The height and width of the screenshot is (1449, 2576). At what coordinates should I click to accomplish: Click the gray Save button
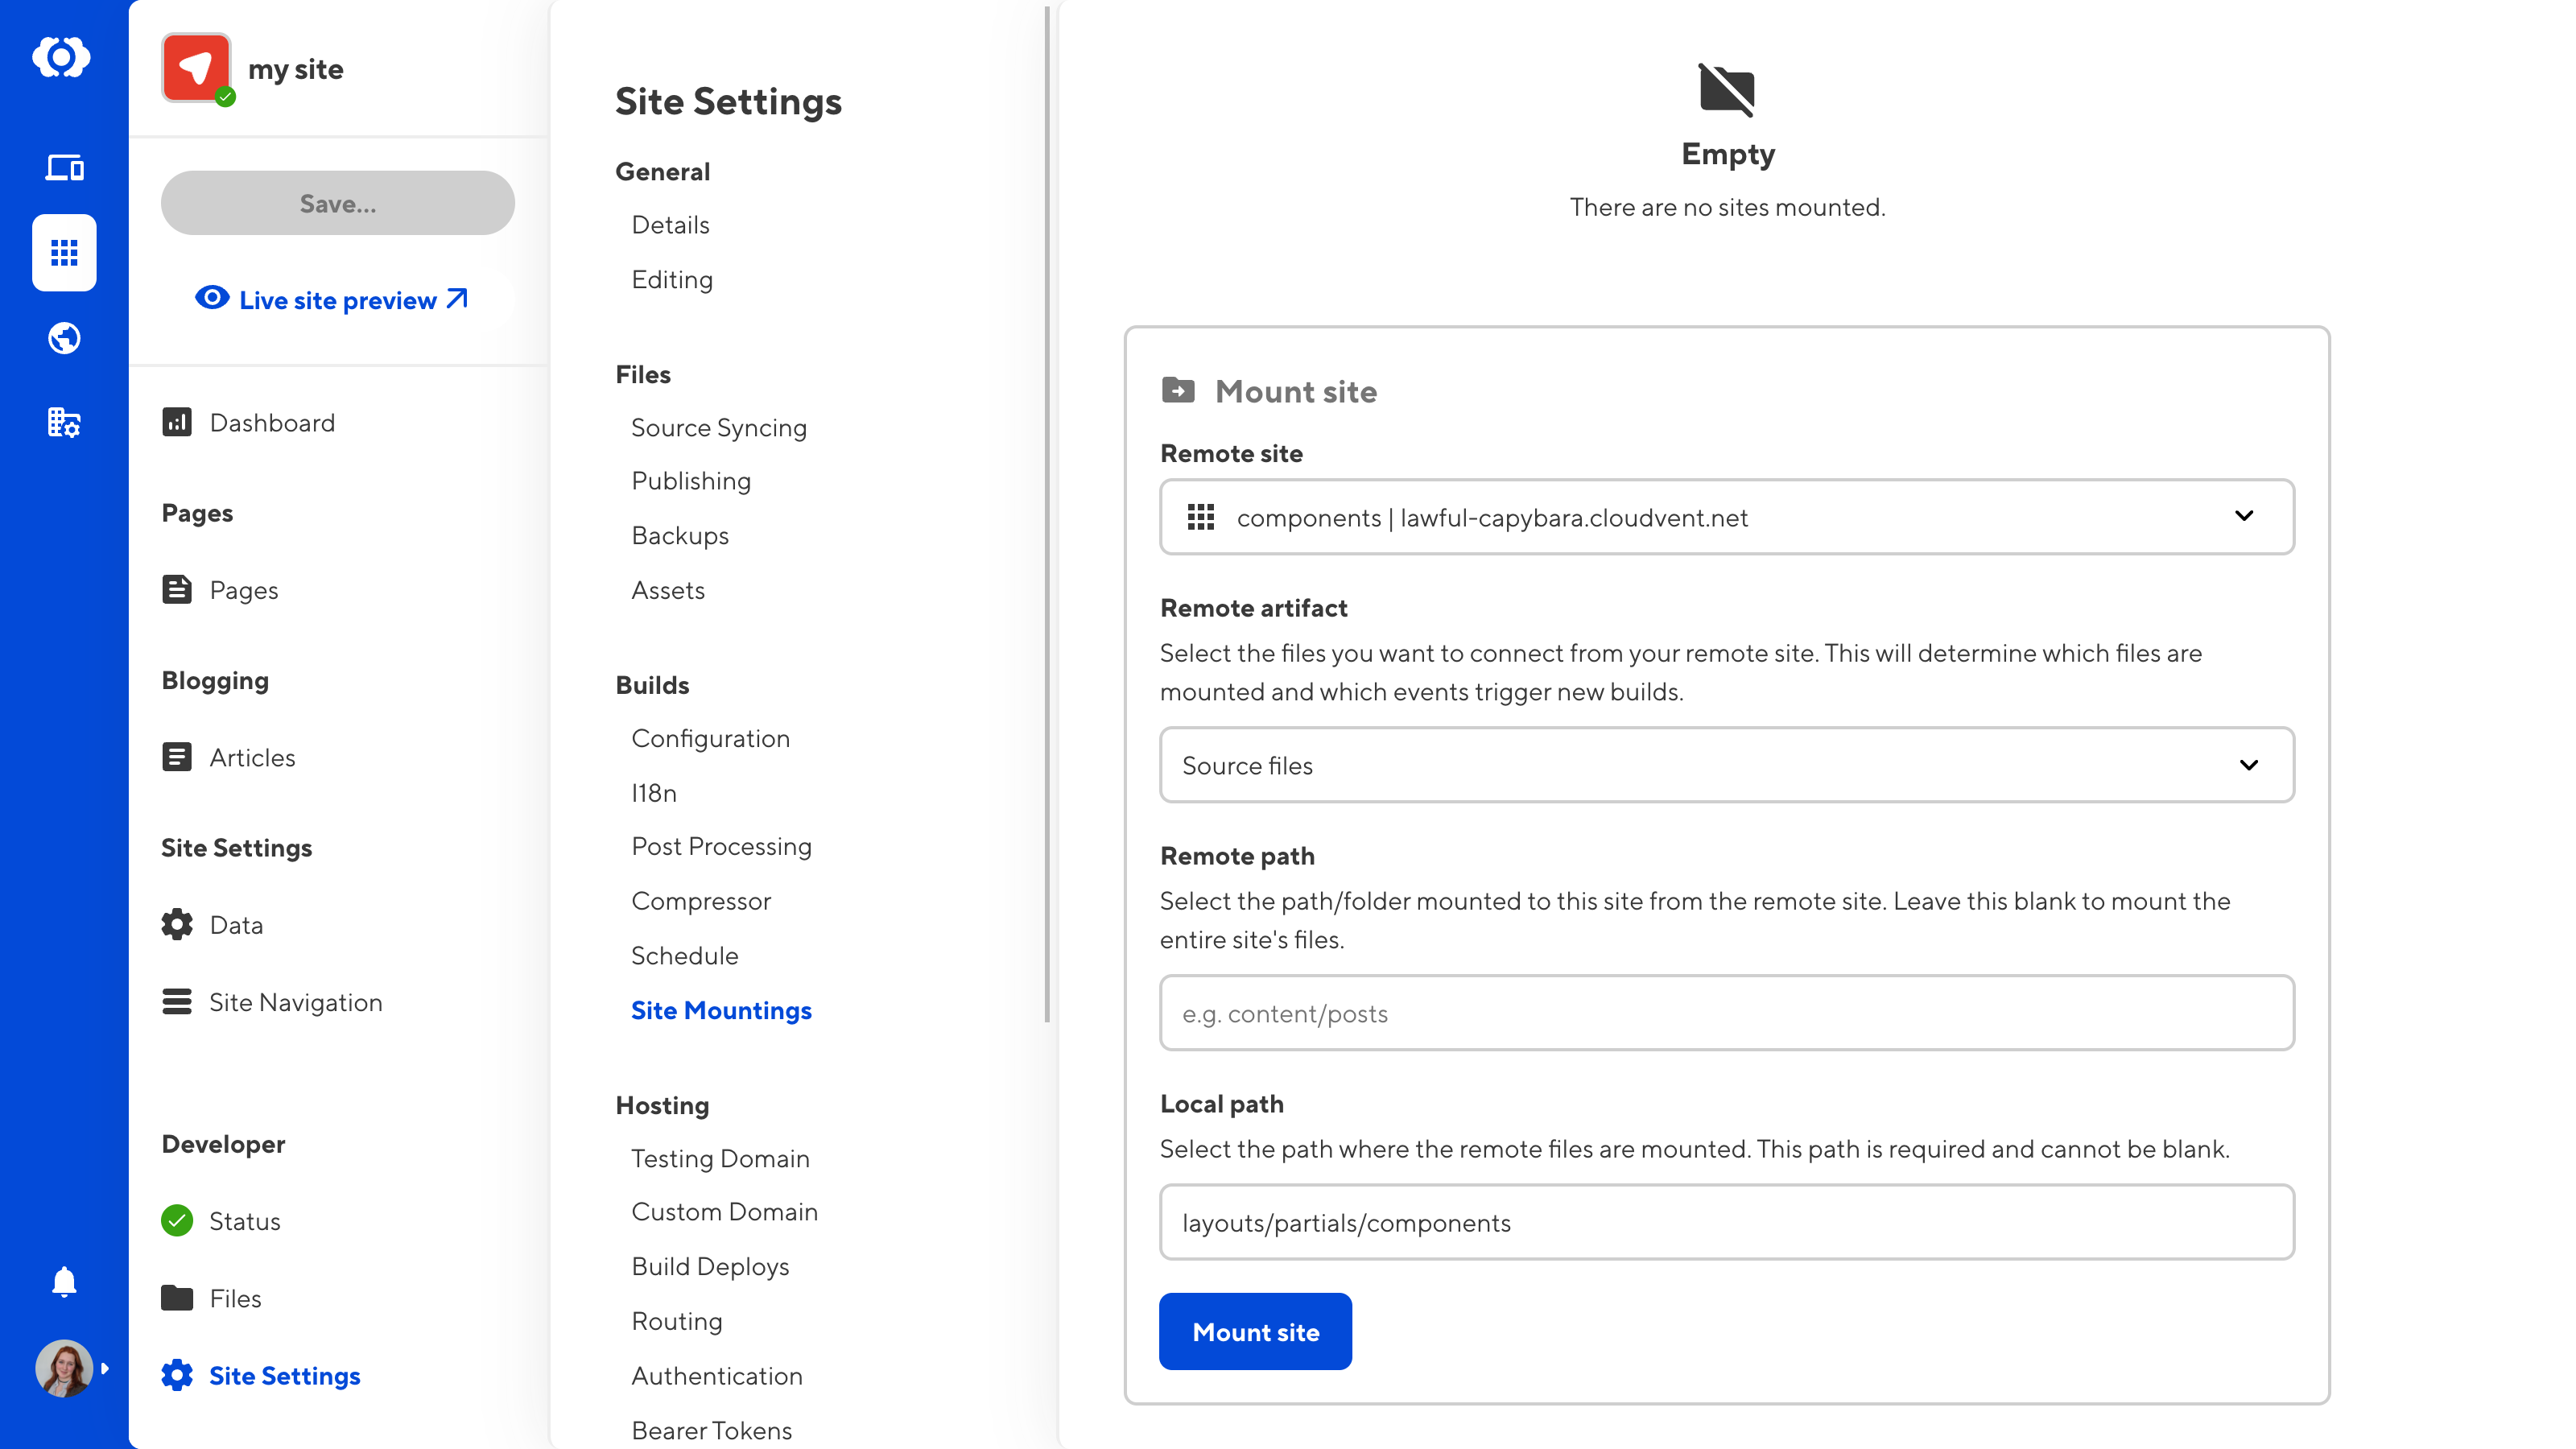(x=337, y=203)
